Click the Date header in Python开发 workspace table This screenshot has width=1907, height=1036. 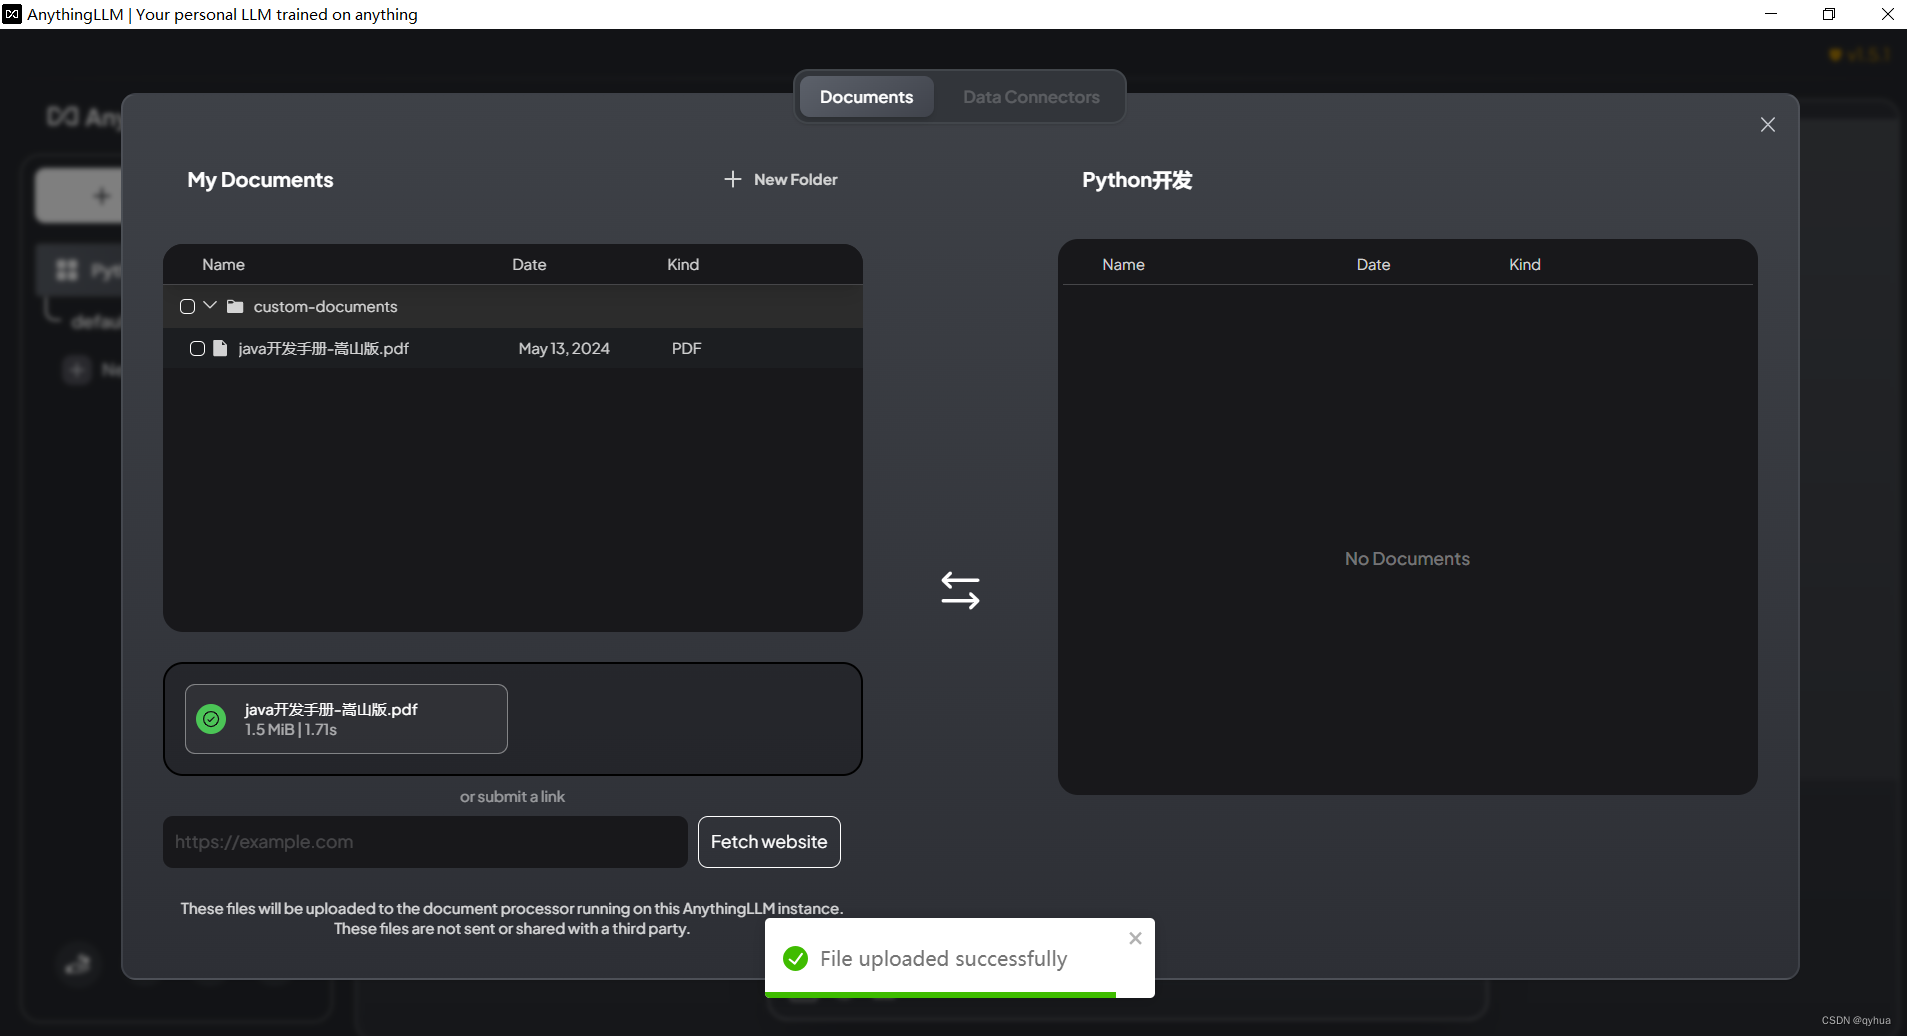pos(1373,265)
